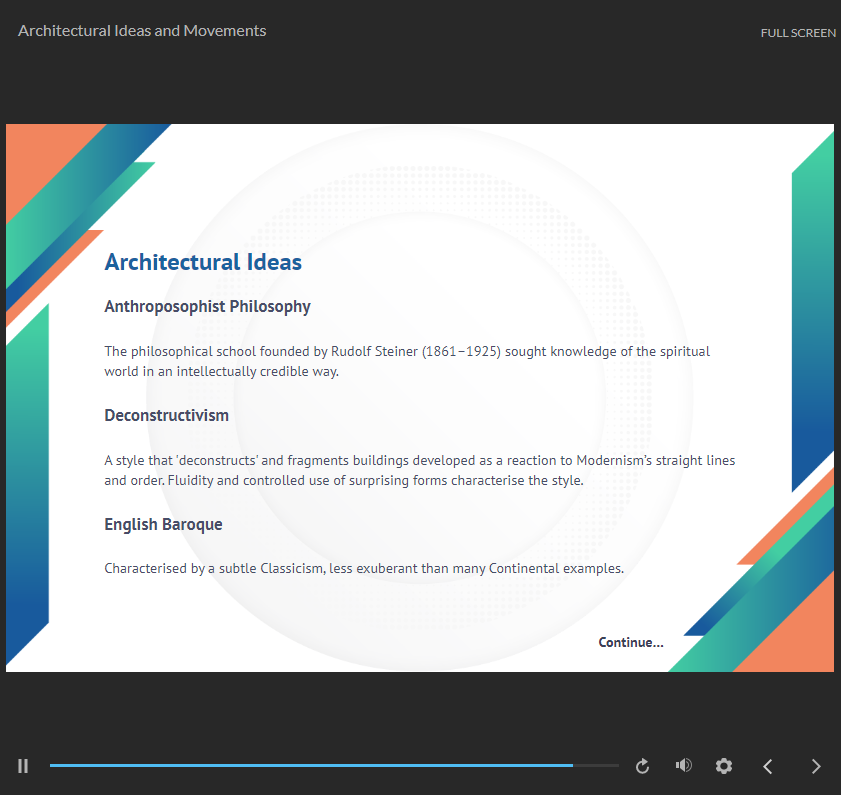Viewport: 841px width, 795px height.
Task: Select the Anthroposophist Philosophy heading
Action: point(207,307)
